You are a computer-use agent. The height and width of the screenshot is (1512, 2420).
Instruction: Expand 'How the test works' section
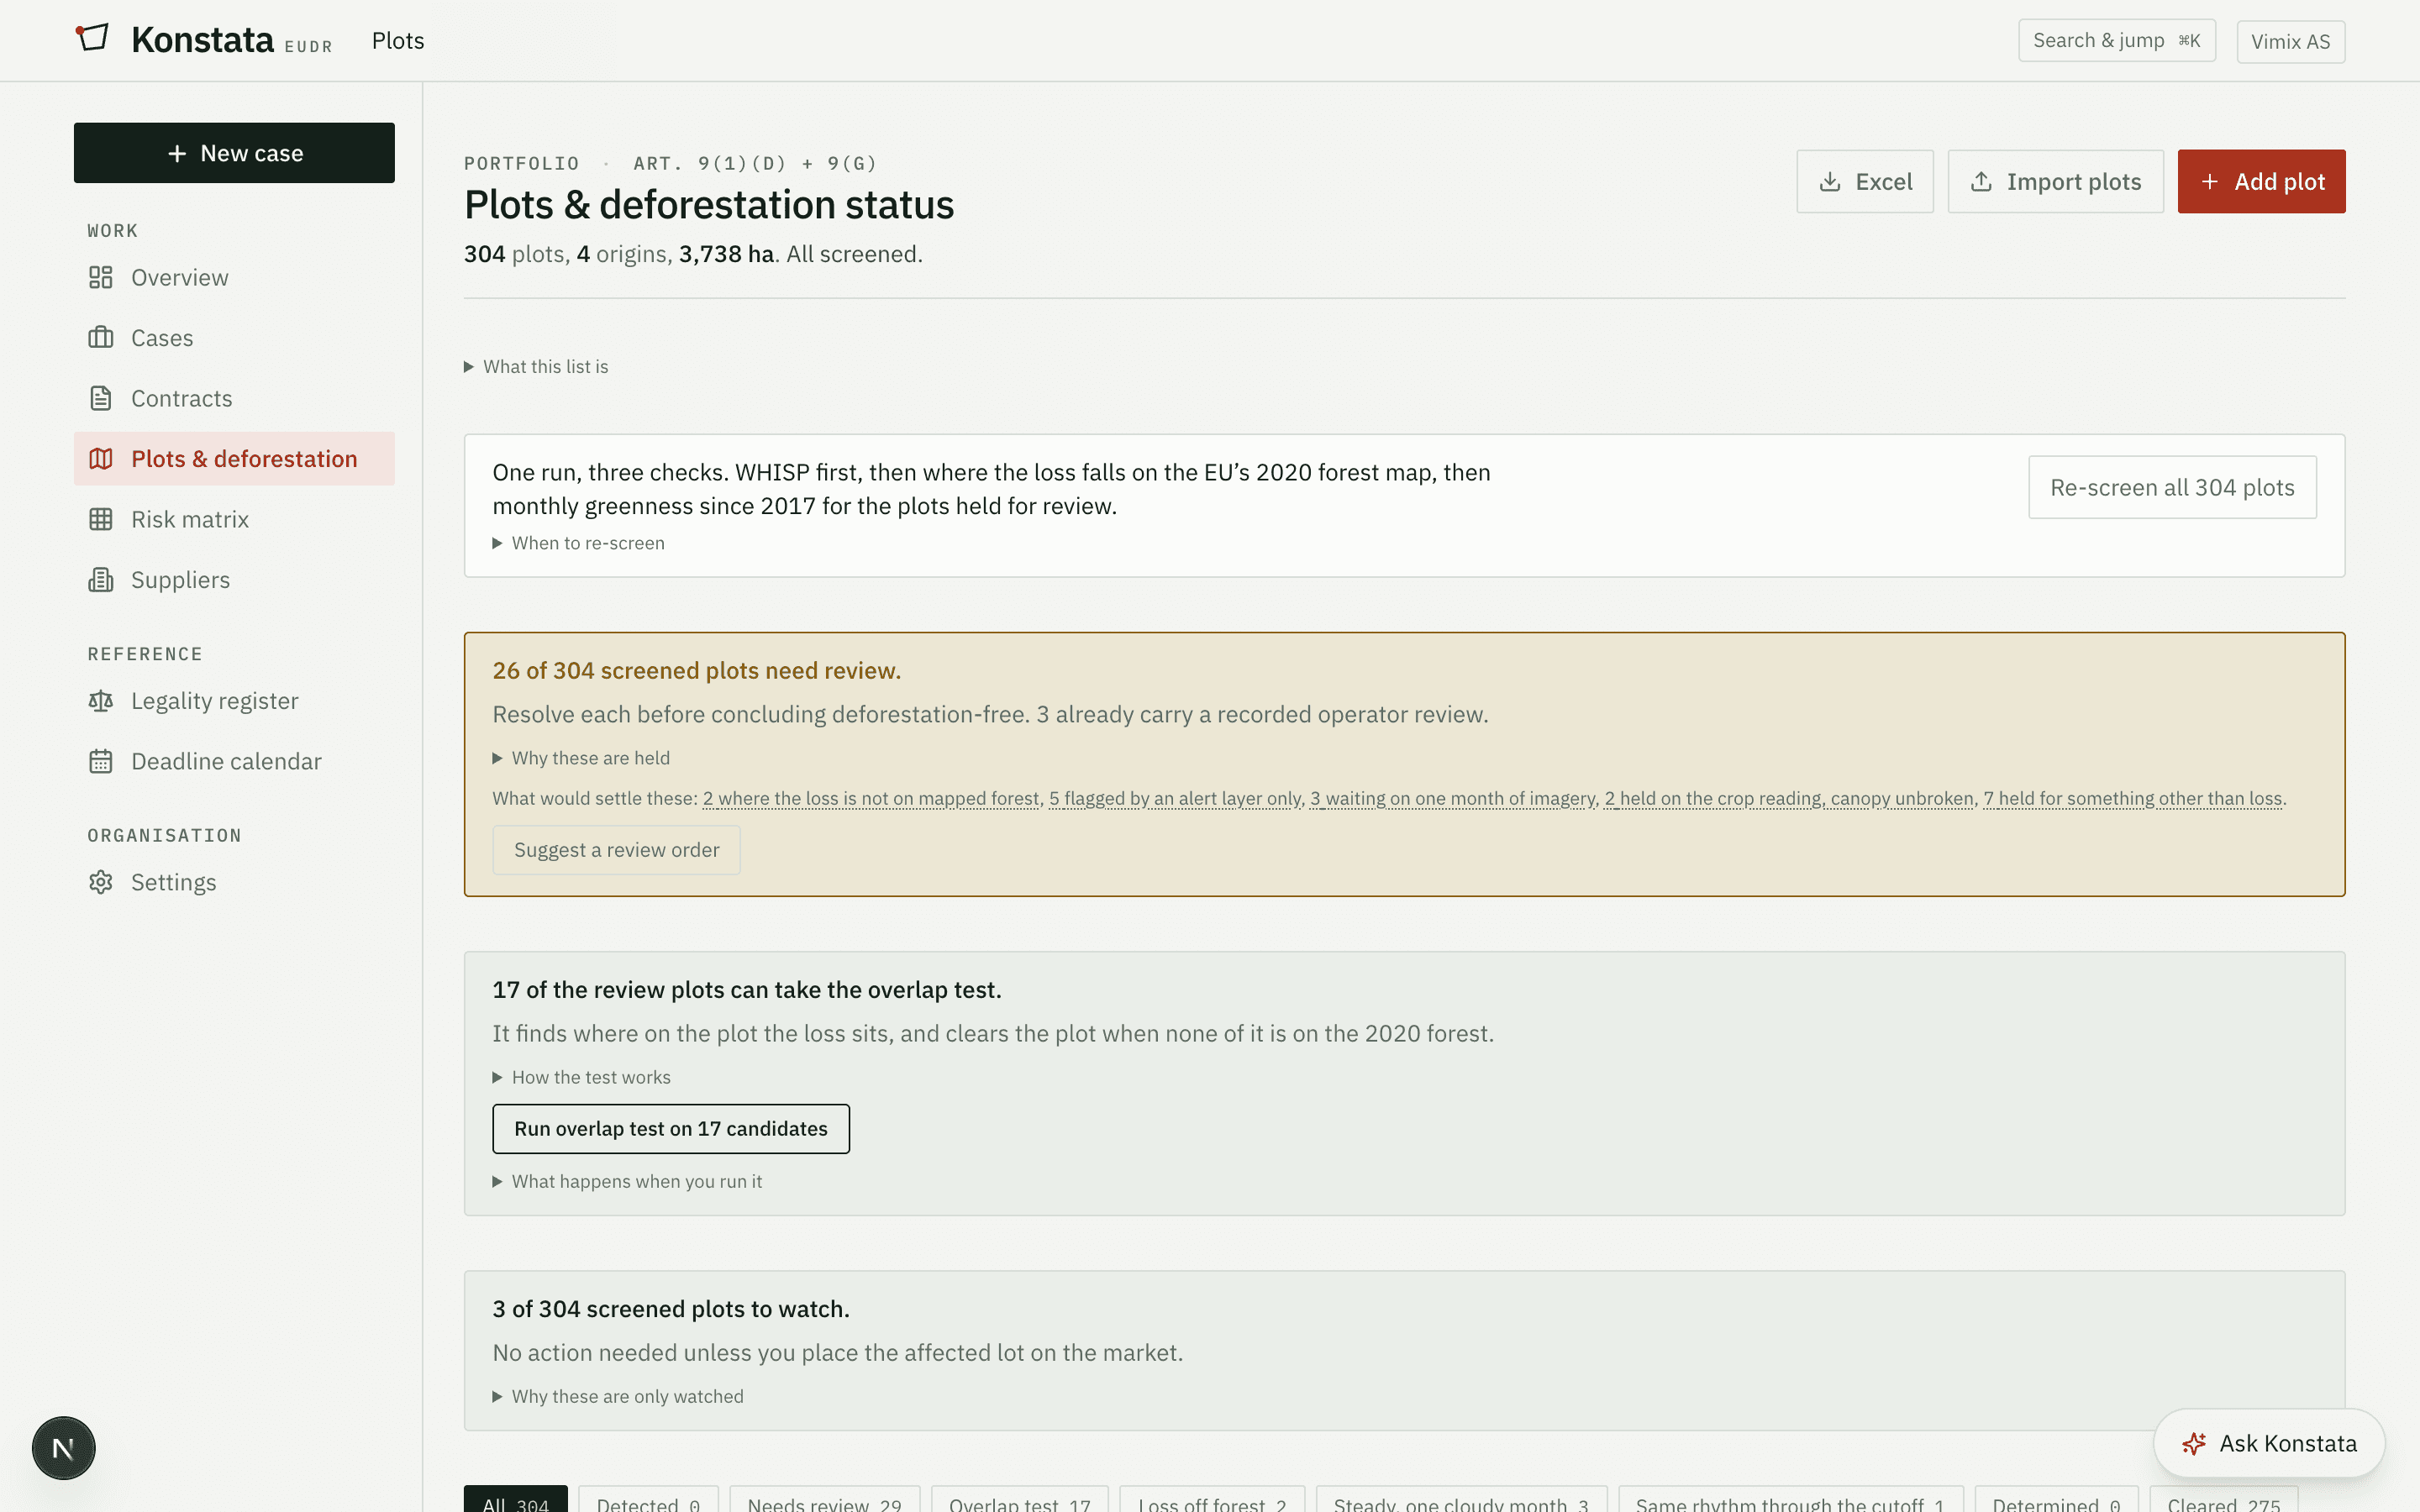582,1077
